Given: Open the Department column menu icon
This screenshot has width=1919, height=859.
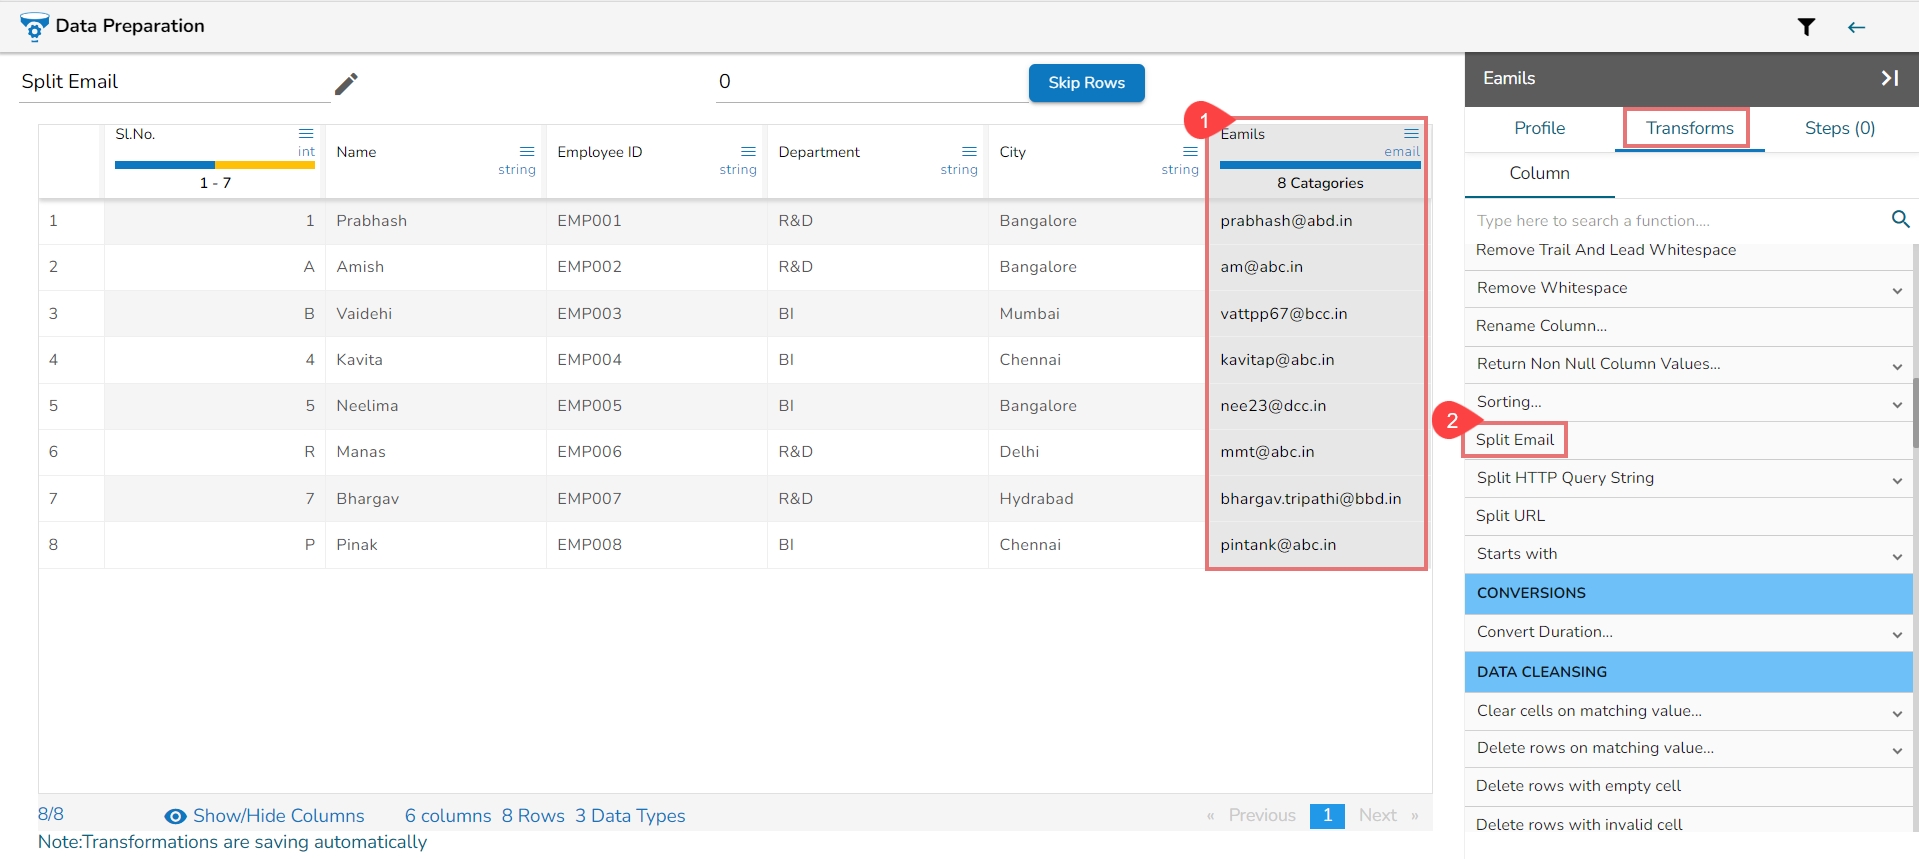Looking at the screenshot, I should [969, 151].
